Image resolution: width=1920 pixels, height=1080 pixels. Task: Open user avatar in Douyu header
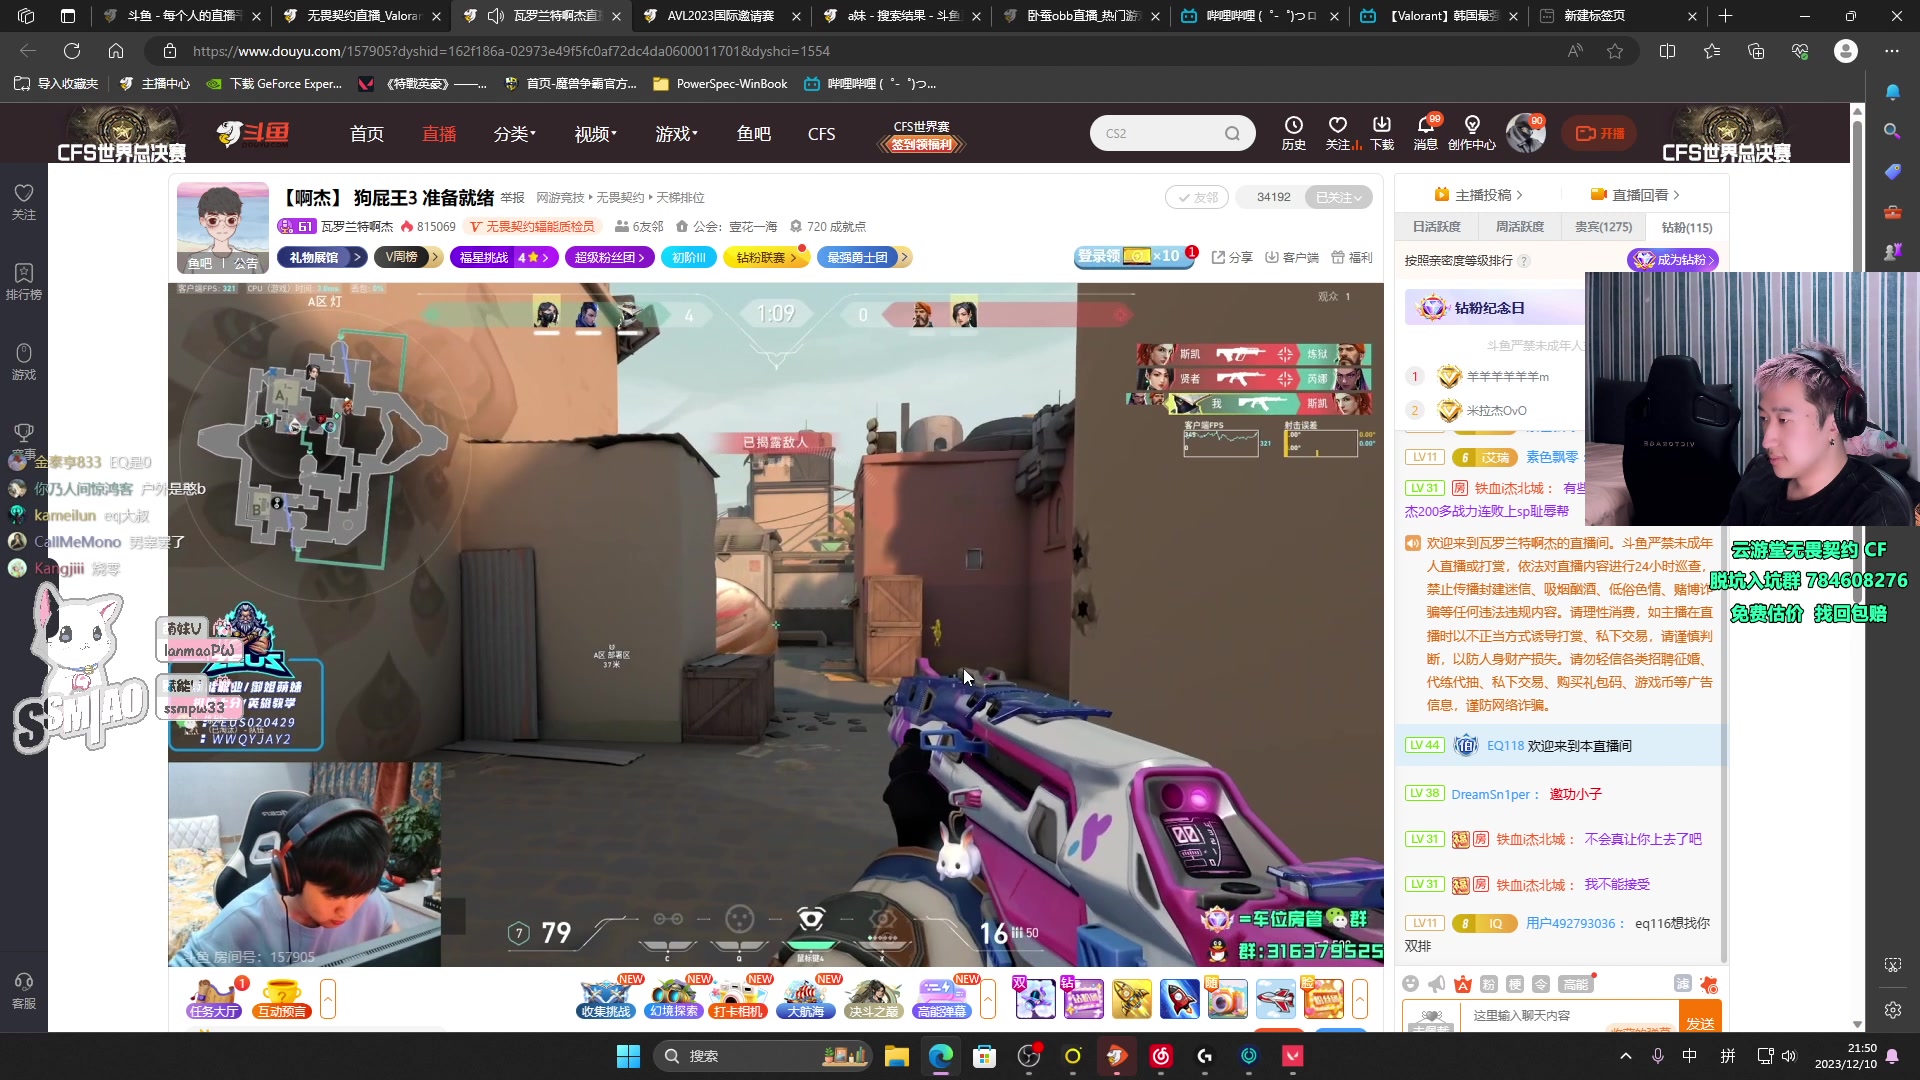(x=1526, y=133)
